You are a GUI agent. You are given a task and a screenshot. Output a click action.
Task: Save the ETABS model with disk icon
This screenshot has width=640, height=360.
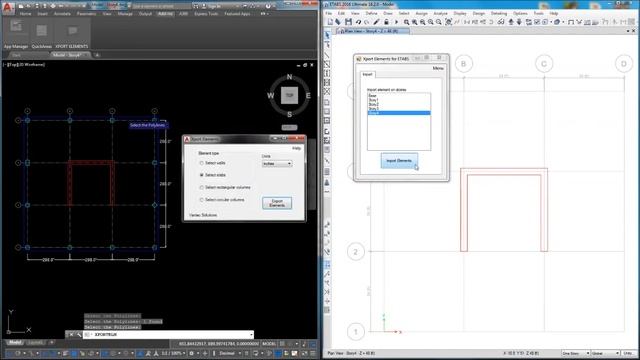pyautogui.click(x=348, y=22)
